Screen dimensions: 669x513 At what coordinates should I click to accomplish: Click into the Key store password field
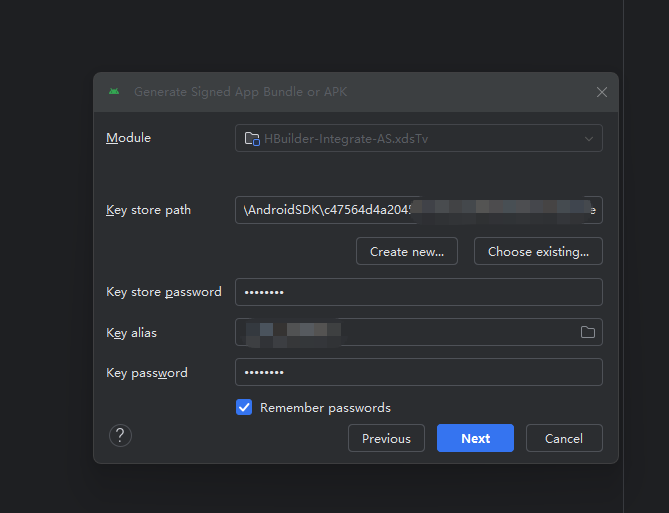[x=418, y=292]
